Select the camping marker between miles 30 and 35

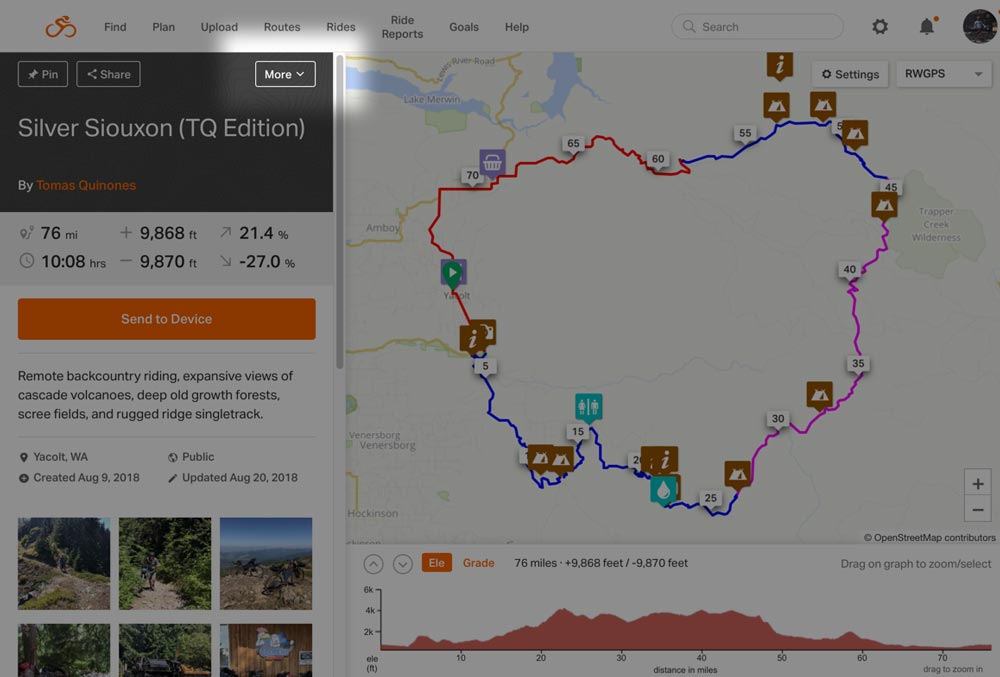[820, 396]
